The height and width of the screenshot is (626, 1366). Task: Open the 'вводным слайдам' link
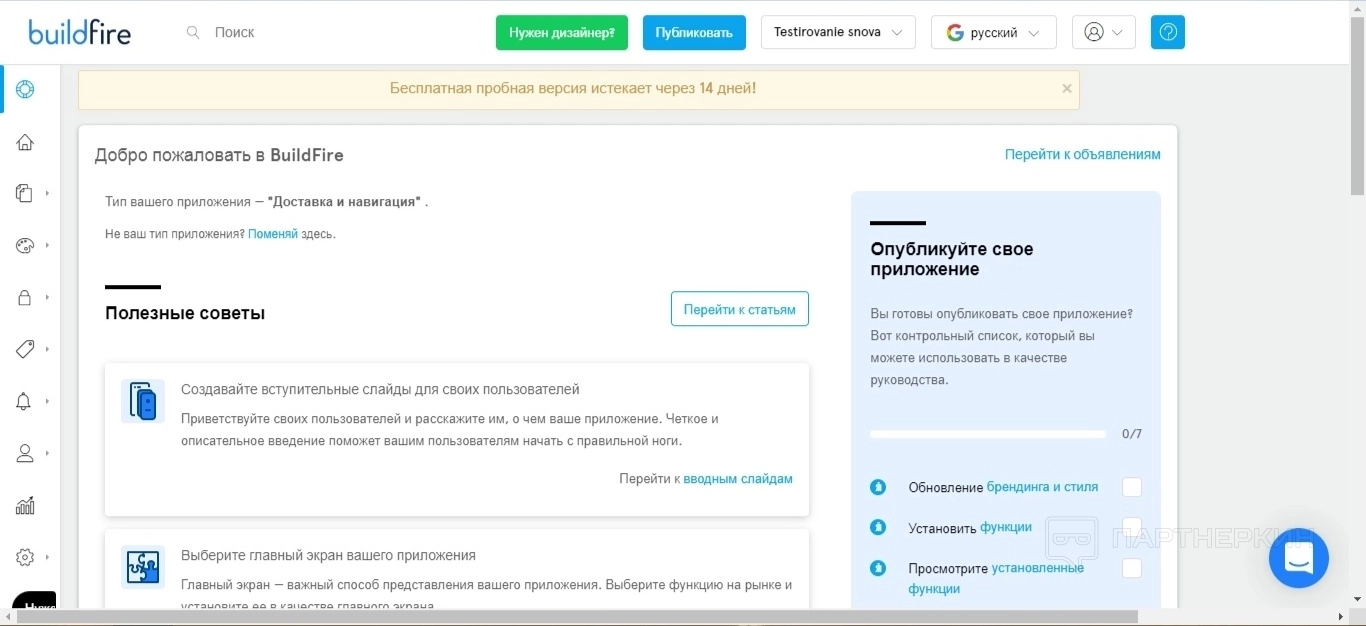pyautogui.click(x=738, y=479)
